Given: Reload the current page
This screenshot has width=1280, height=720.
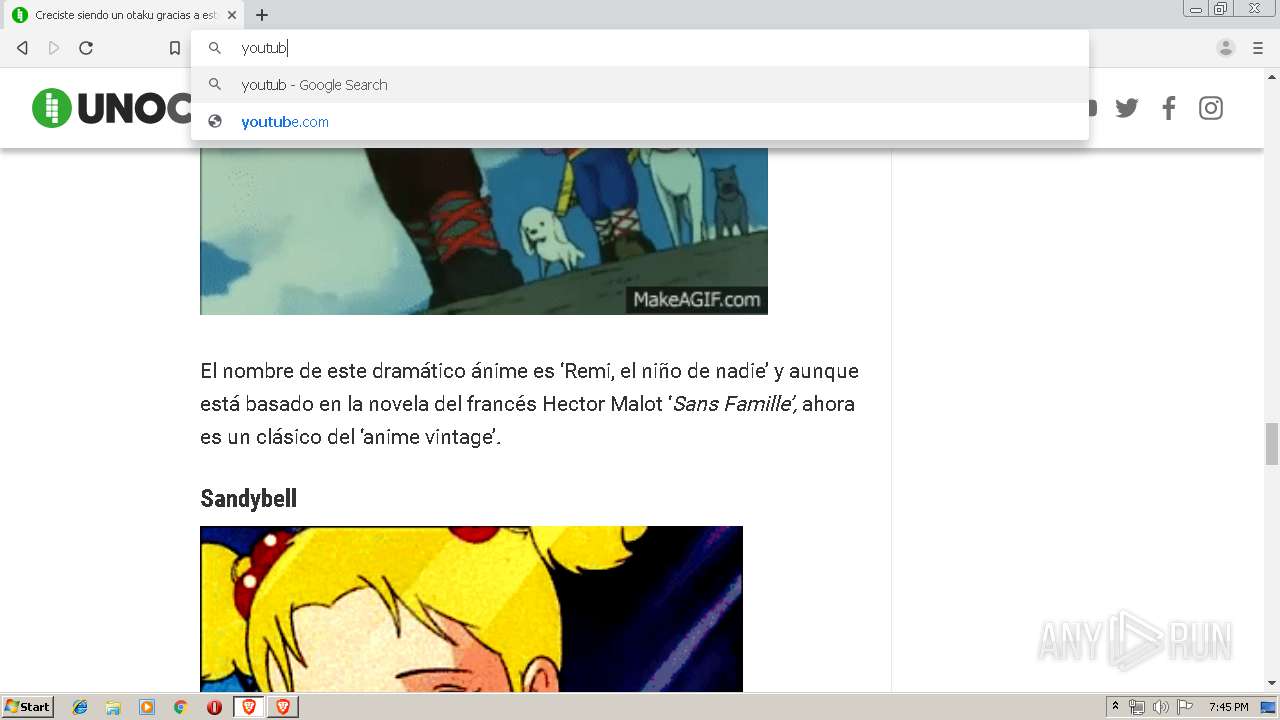Looking at the screenshot, I should point(86,48).
